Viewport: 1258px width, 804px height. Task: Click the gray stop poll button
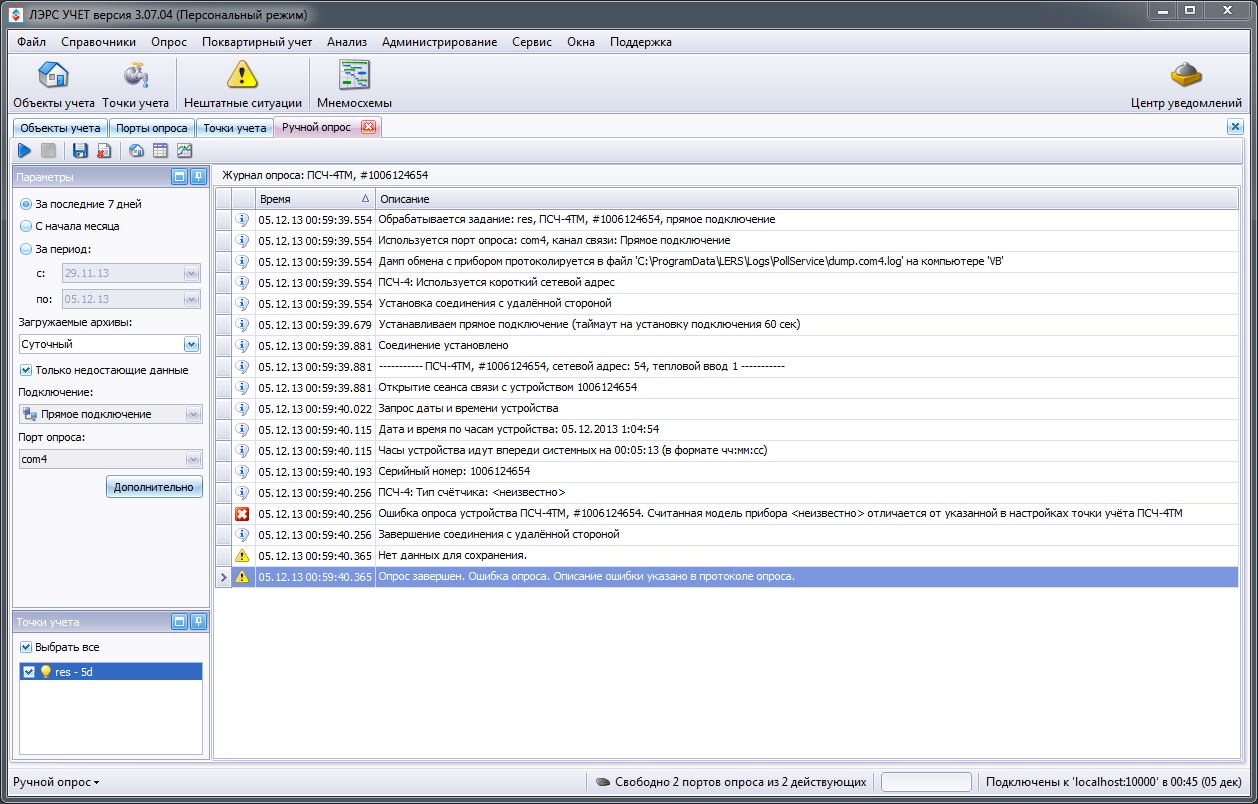point(48,151)
